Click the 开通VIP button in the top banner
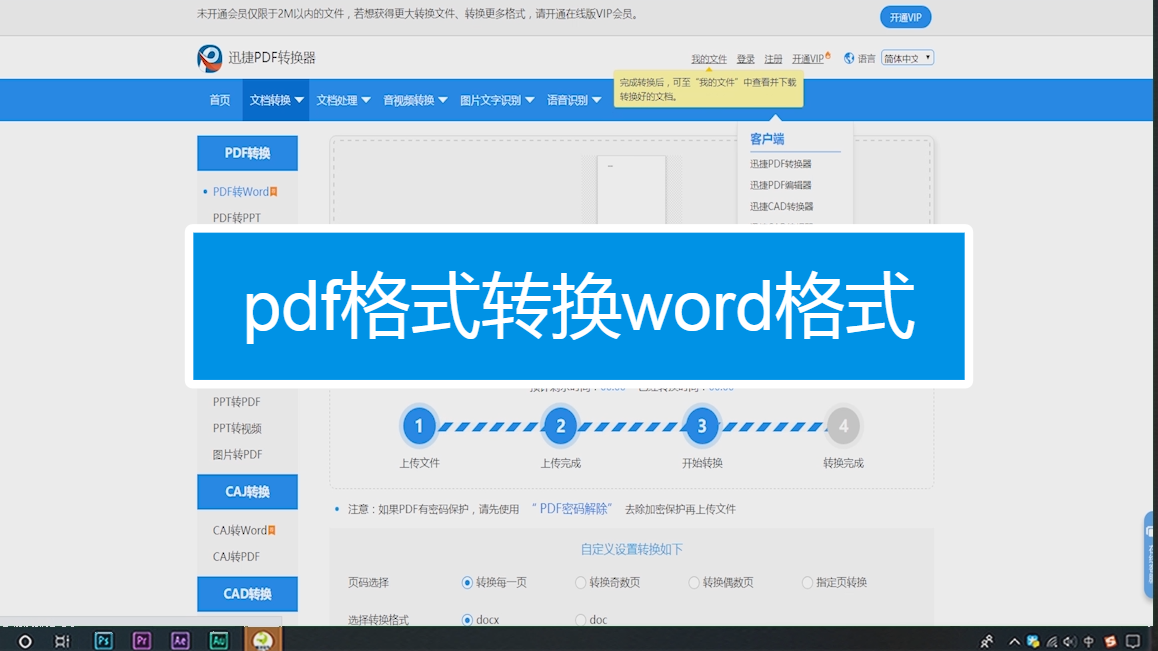 click(905, 17)
